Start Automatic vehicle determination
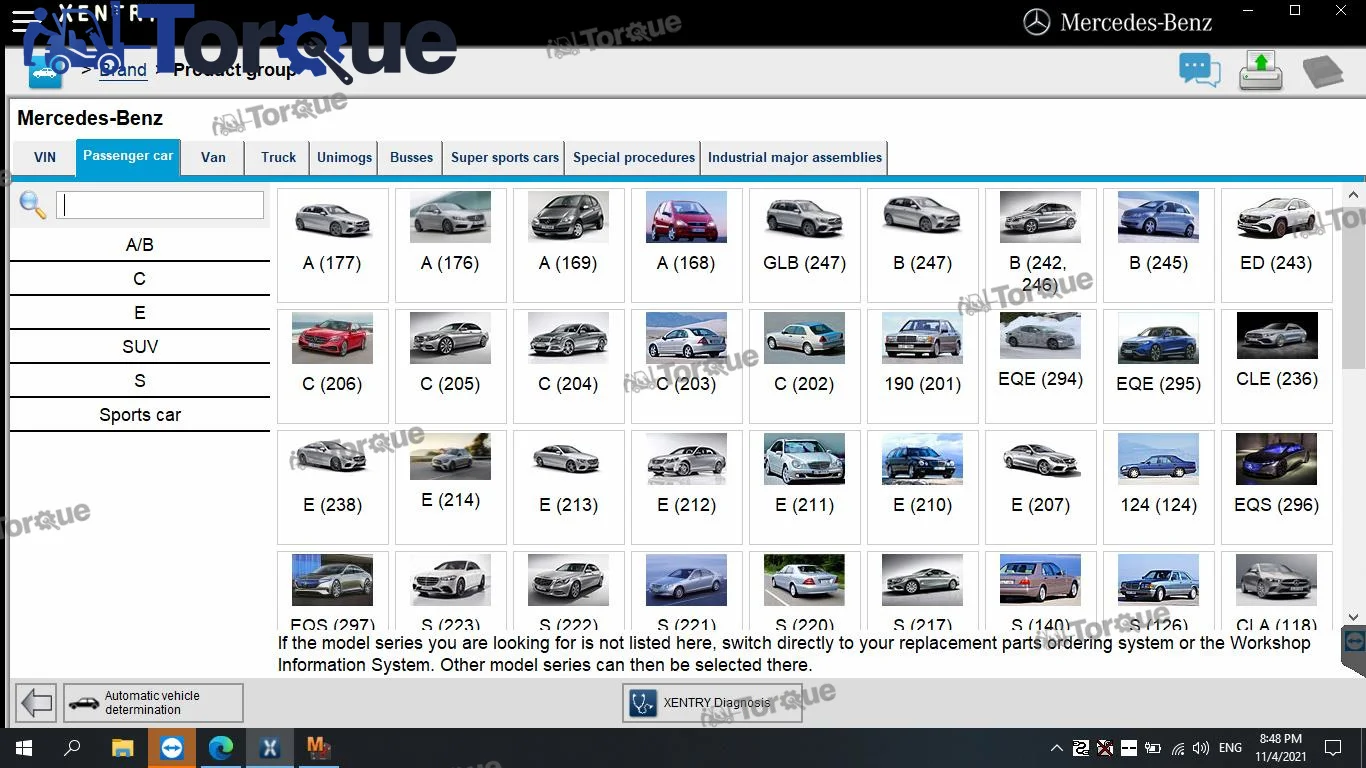 [x=153, y=703]
